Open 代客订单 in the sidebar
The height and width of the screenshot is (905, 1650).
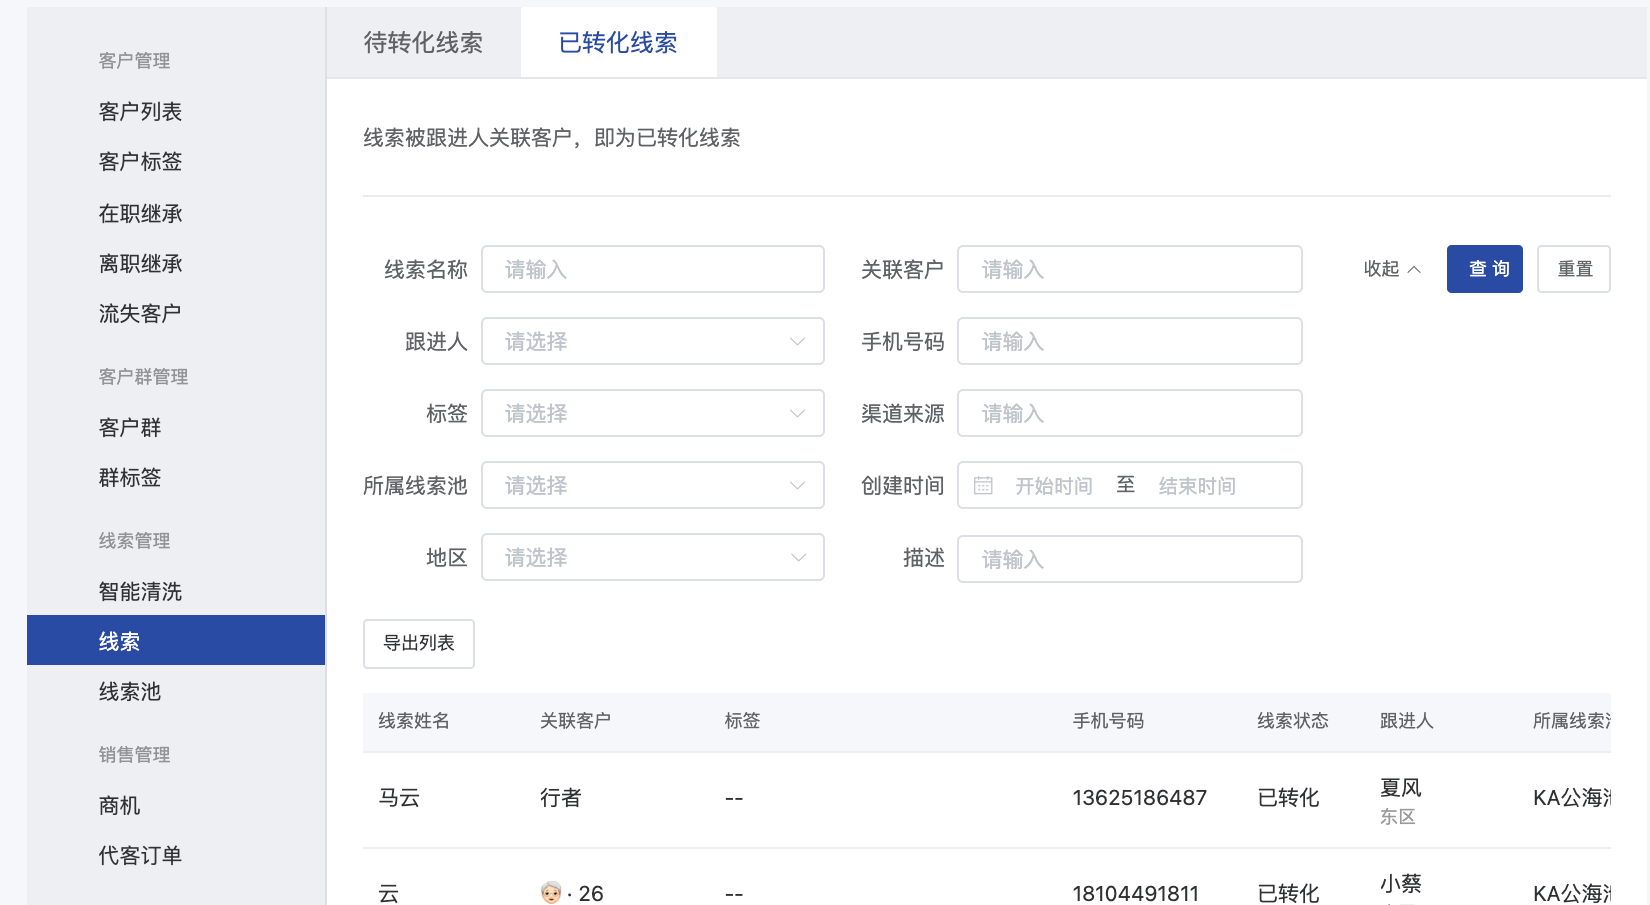140,855
